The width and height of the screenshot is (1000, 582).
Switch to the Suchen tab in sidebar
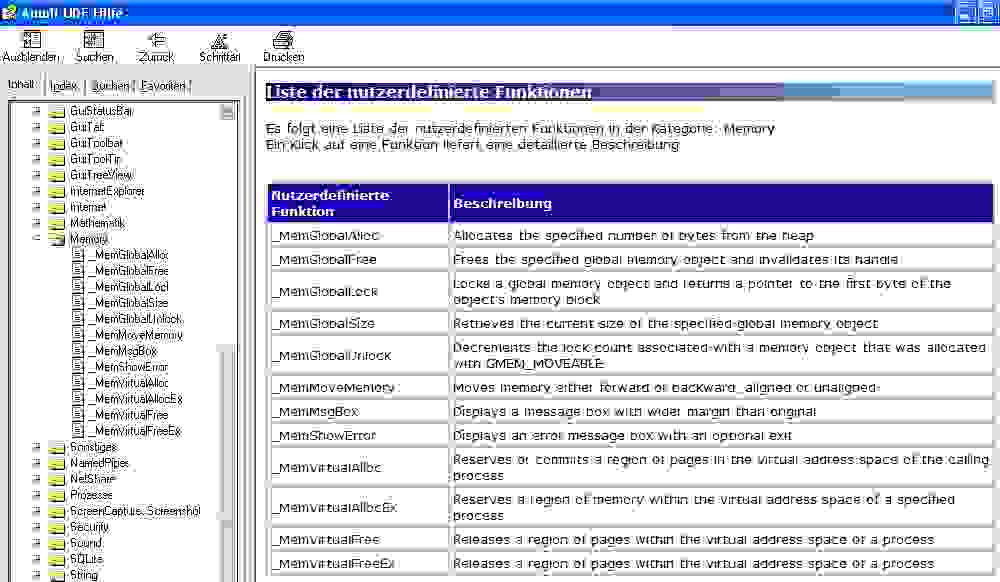click(110, 86)
